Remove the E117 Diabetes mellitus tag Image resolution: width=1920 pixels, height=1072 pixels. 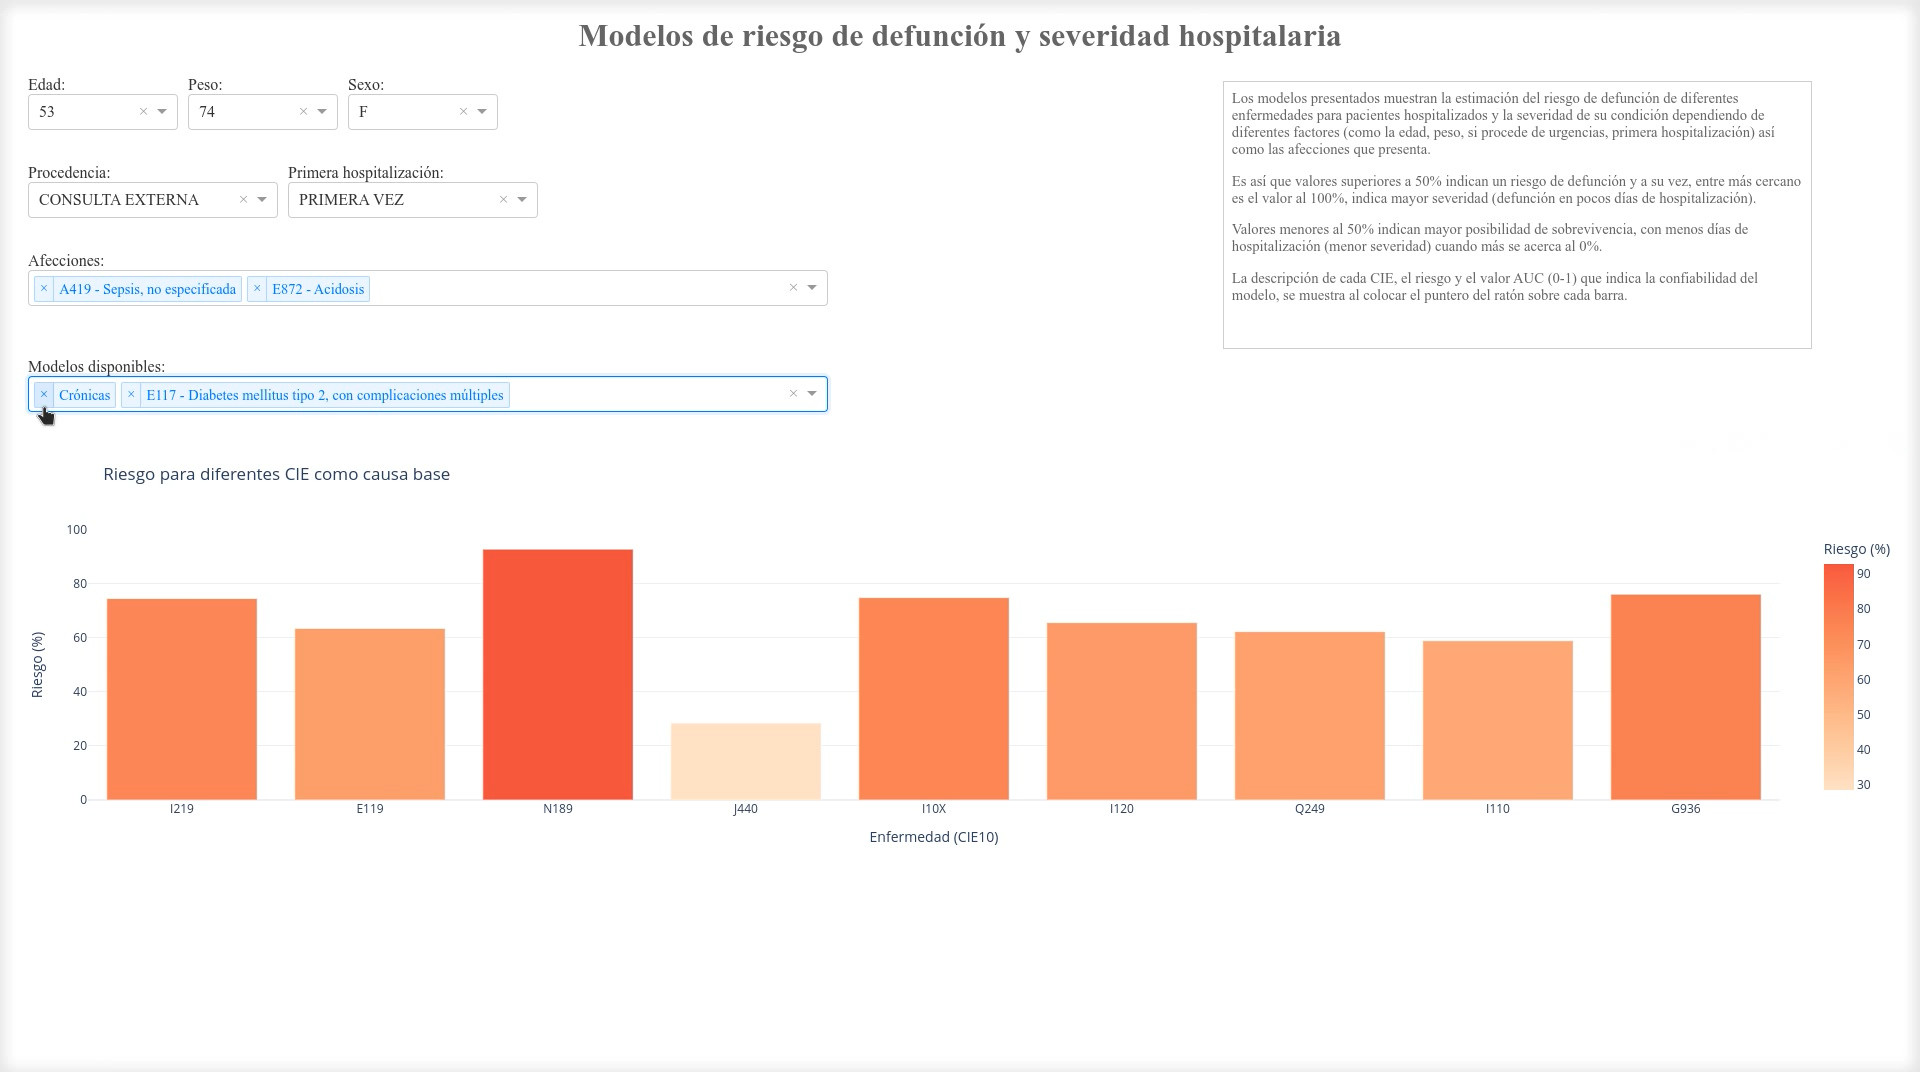coord(131,395)
